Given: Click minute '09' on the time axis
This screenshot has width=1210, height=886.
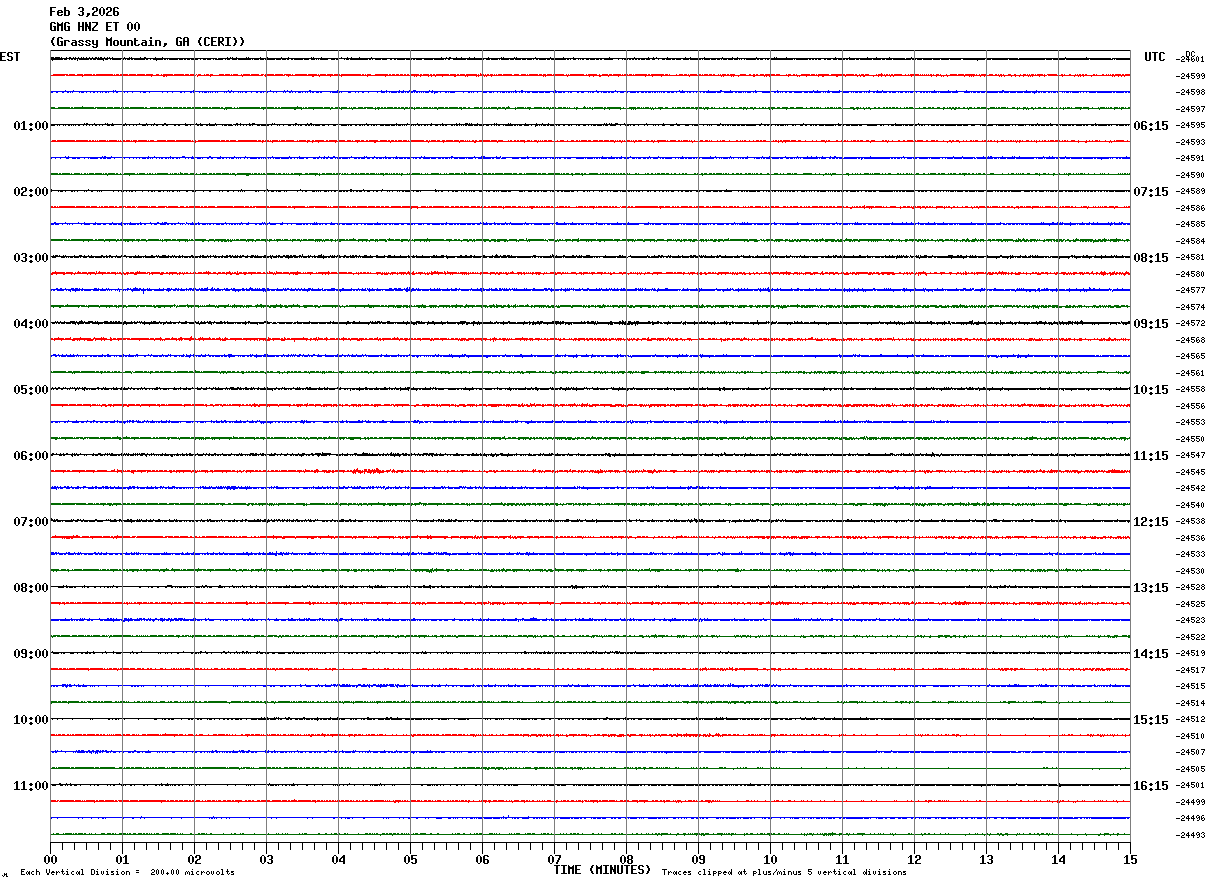Looking at the screenshot, I should pos(698,859).
